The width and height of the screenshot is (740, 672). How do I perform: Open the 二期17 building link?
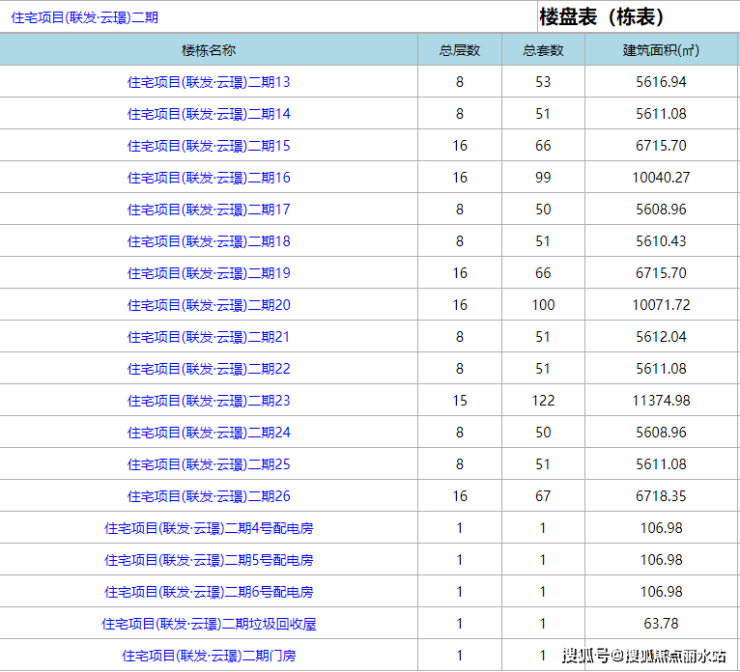point(209,210)
